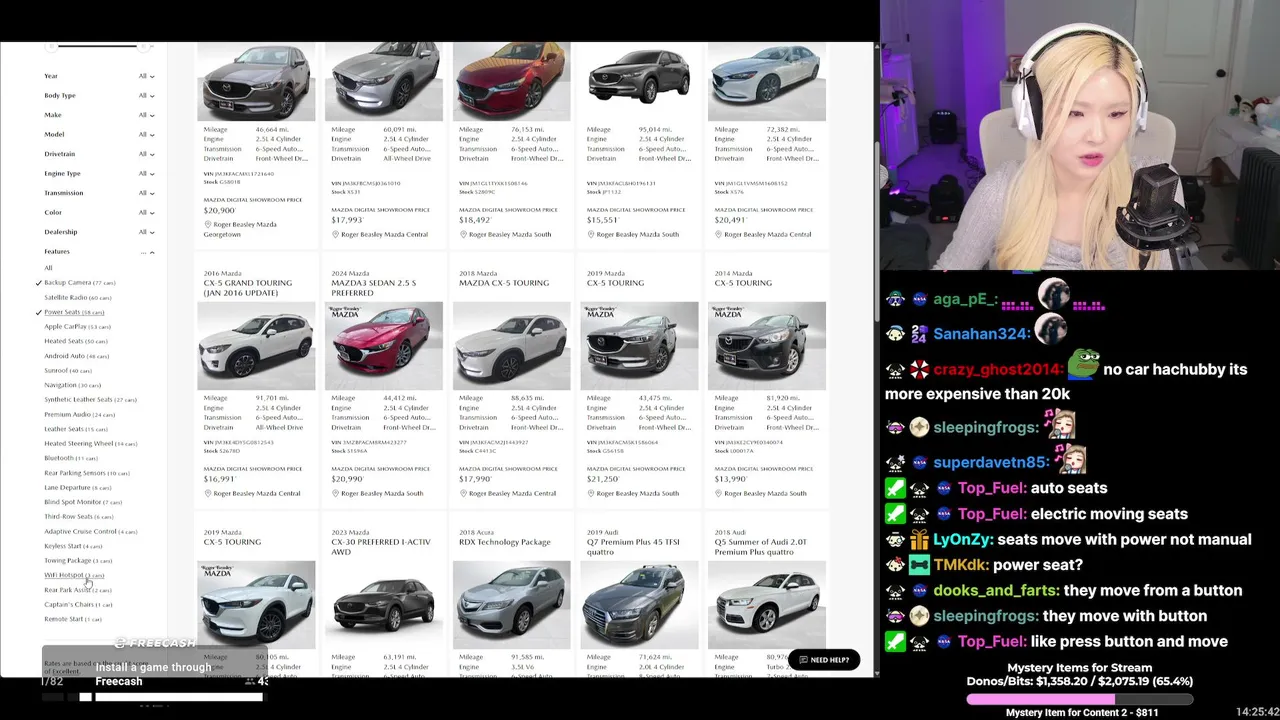Viewport: 1280px width, 720px height.
Task: Click the location pin on the $15,551 listing
Action: tap(592, 234)
